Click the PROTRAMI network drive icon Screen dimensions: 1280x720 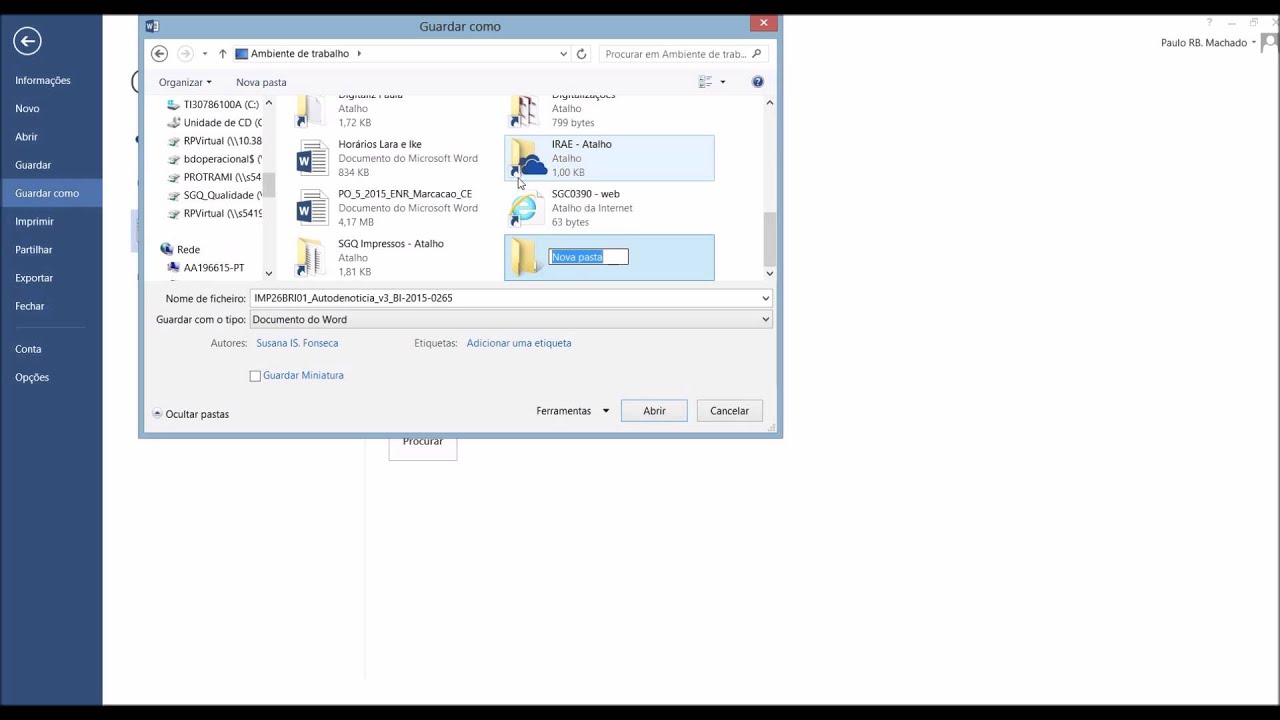(173, 177)
